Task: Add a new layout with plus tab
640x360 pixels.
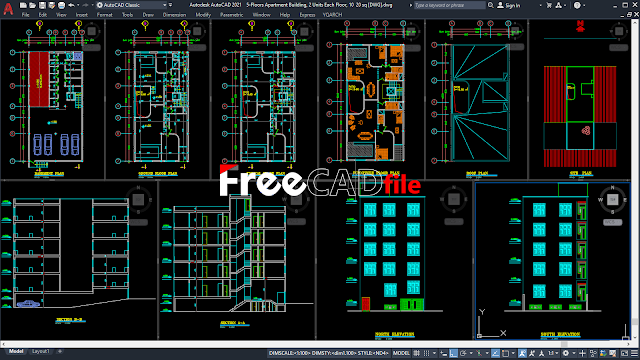Action: point(60,351)
